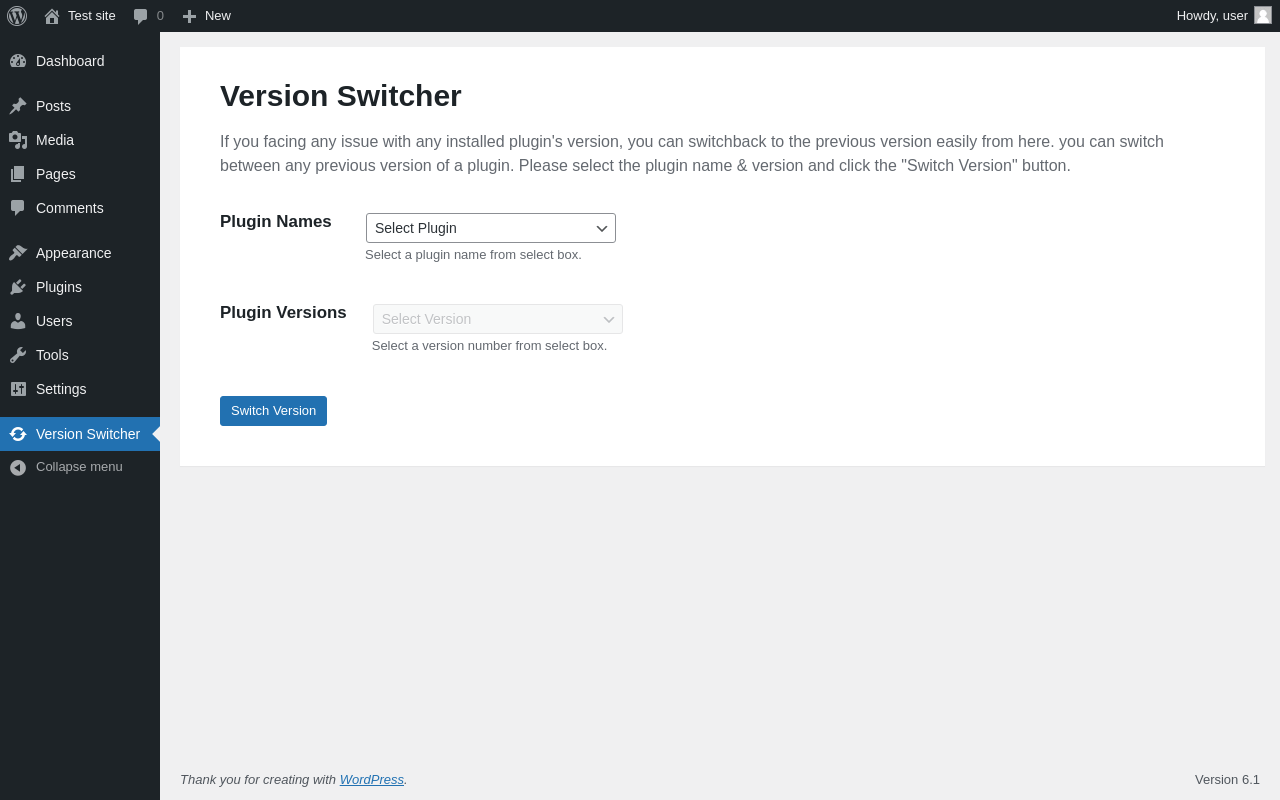Click the Switch Version button

click(x=273, y=411)
